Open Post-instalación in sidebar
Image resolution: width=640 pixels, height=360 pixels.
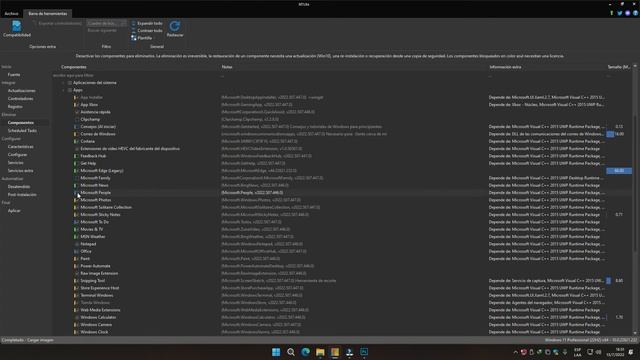tap(22, 195)
